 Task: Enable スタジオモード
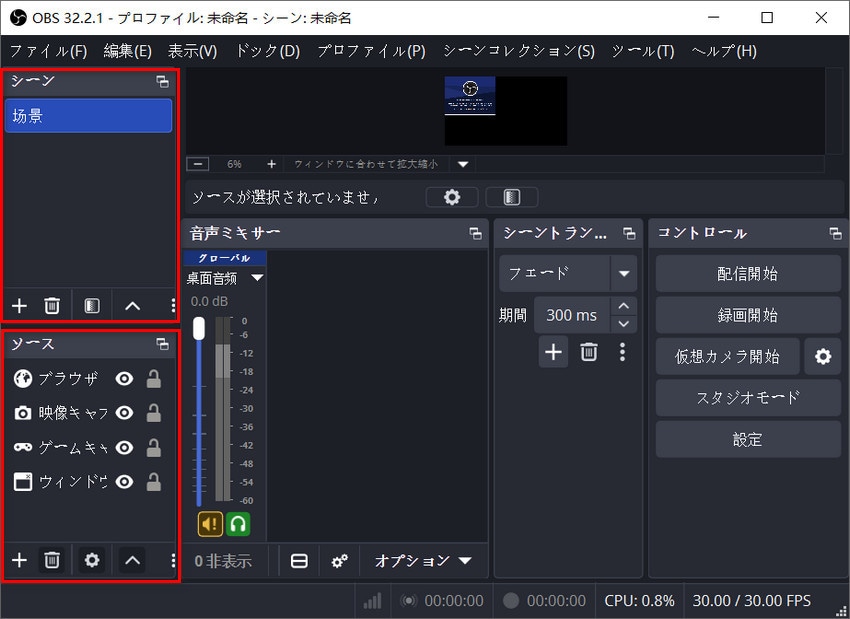point(748,398)
